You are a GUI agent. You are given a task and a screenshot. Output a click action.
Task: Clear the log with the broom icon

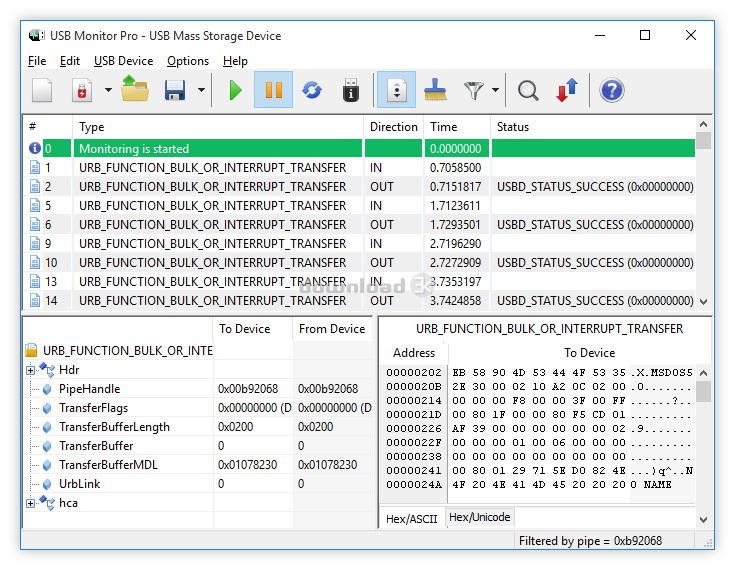pyautogui.click(x=435, y=89)
